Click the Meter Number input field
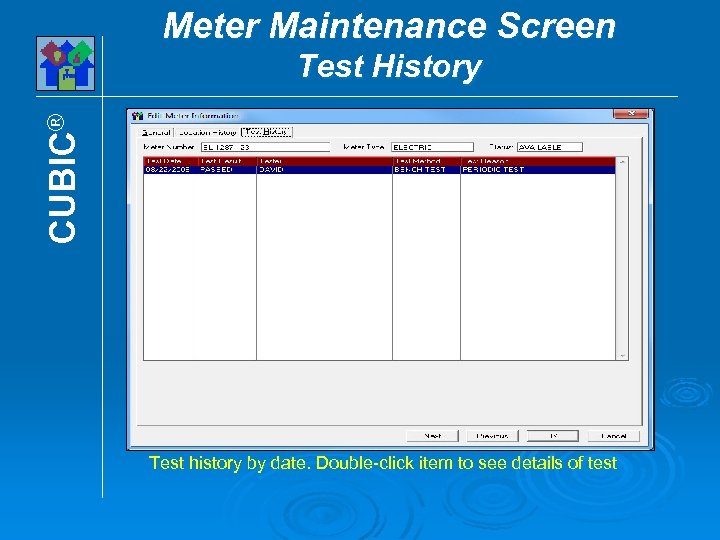720x540 pixels. 265,147
